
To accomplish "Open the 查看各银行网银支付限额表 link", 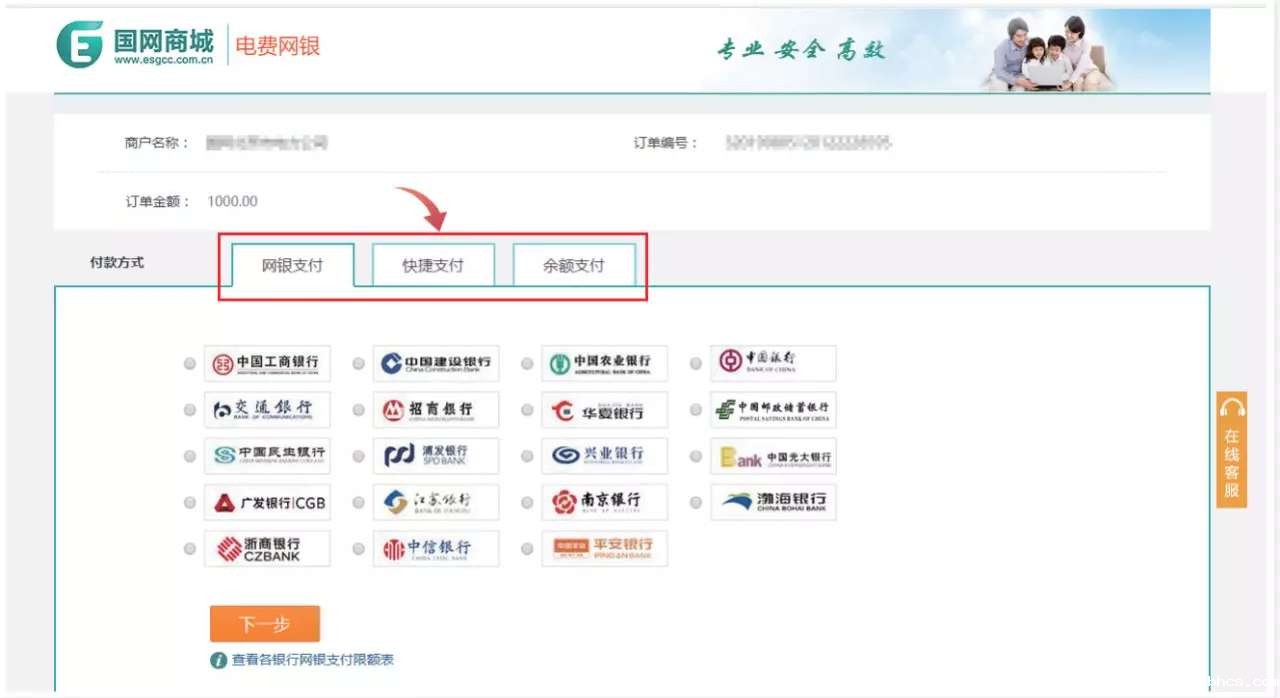I will coord(312,660).
